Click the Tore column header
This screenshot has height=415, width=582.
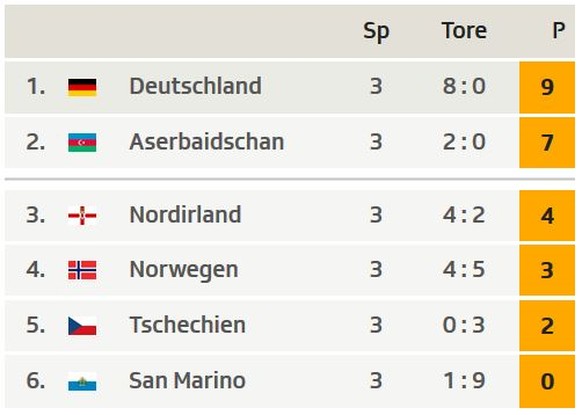[x=464, y=30]
